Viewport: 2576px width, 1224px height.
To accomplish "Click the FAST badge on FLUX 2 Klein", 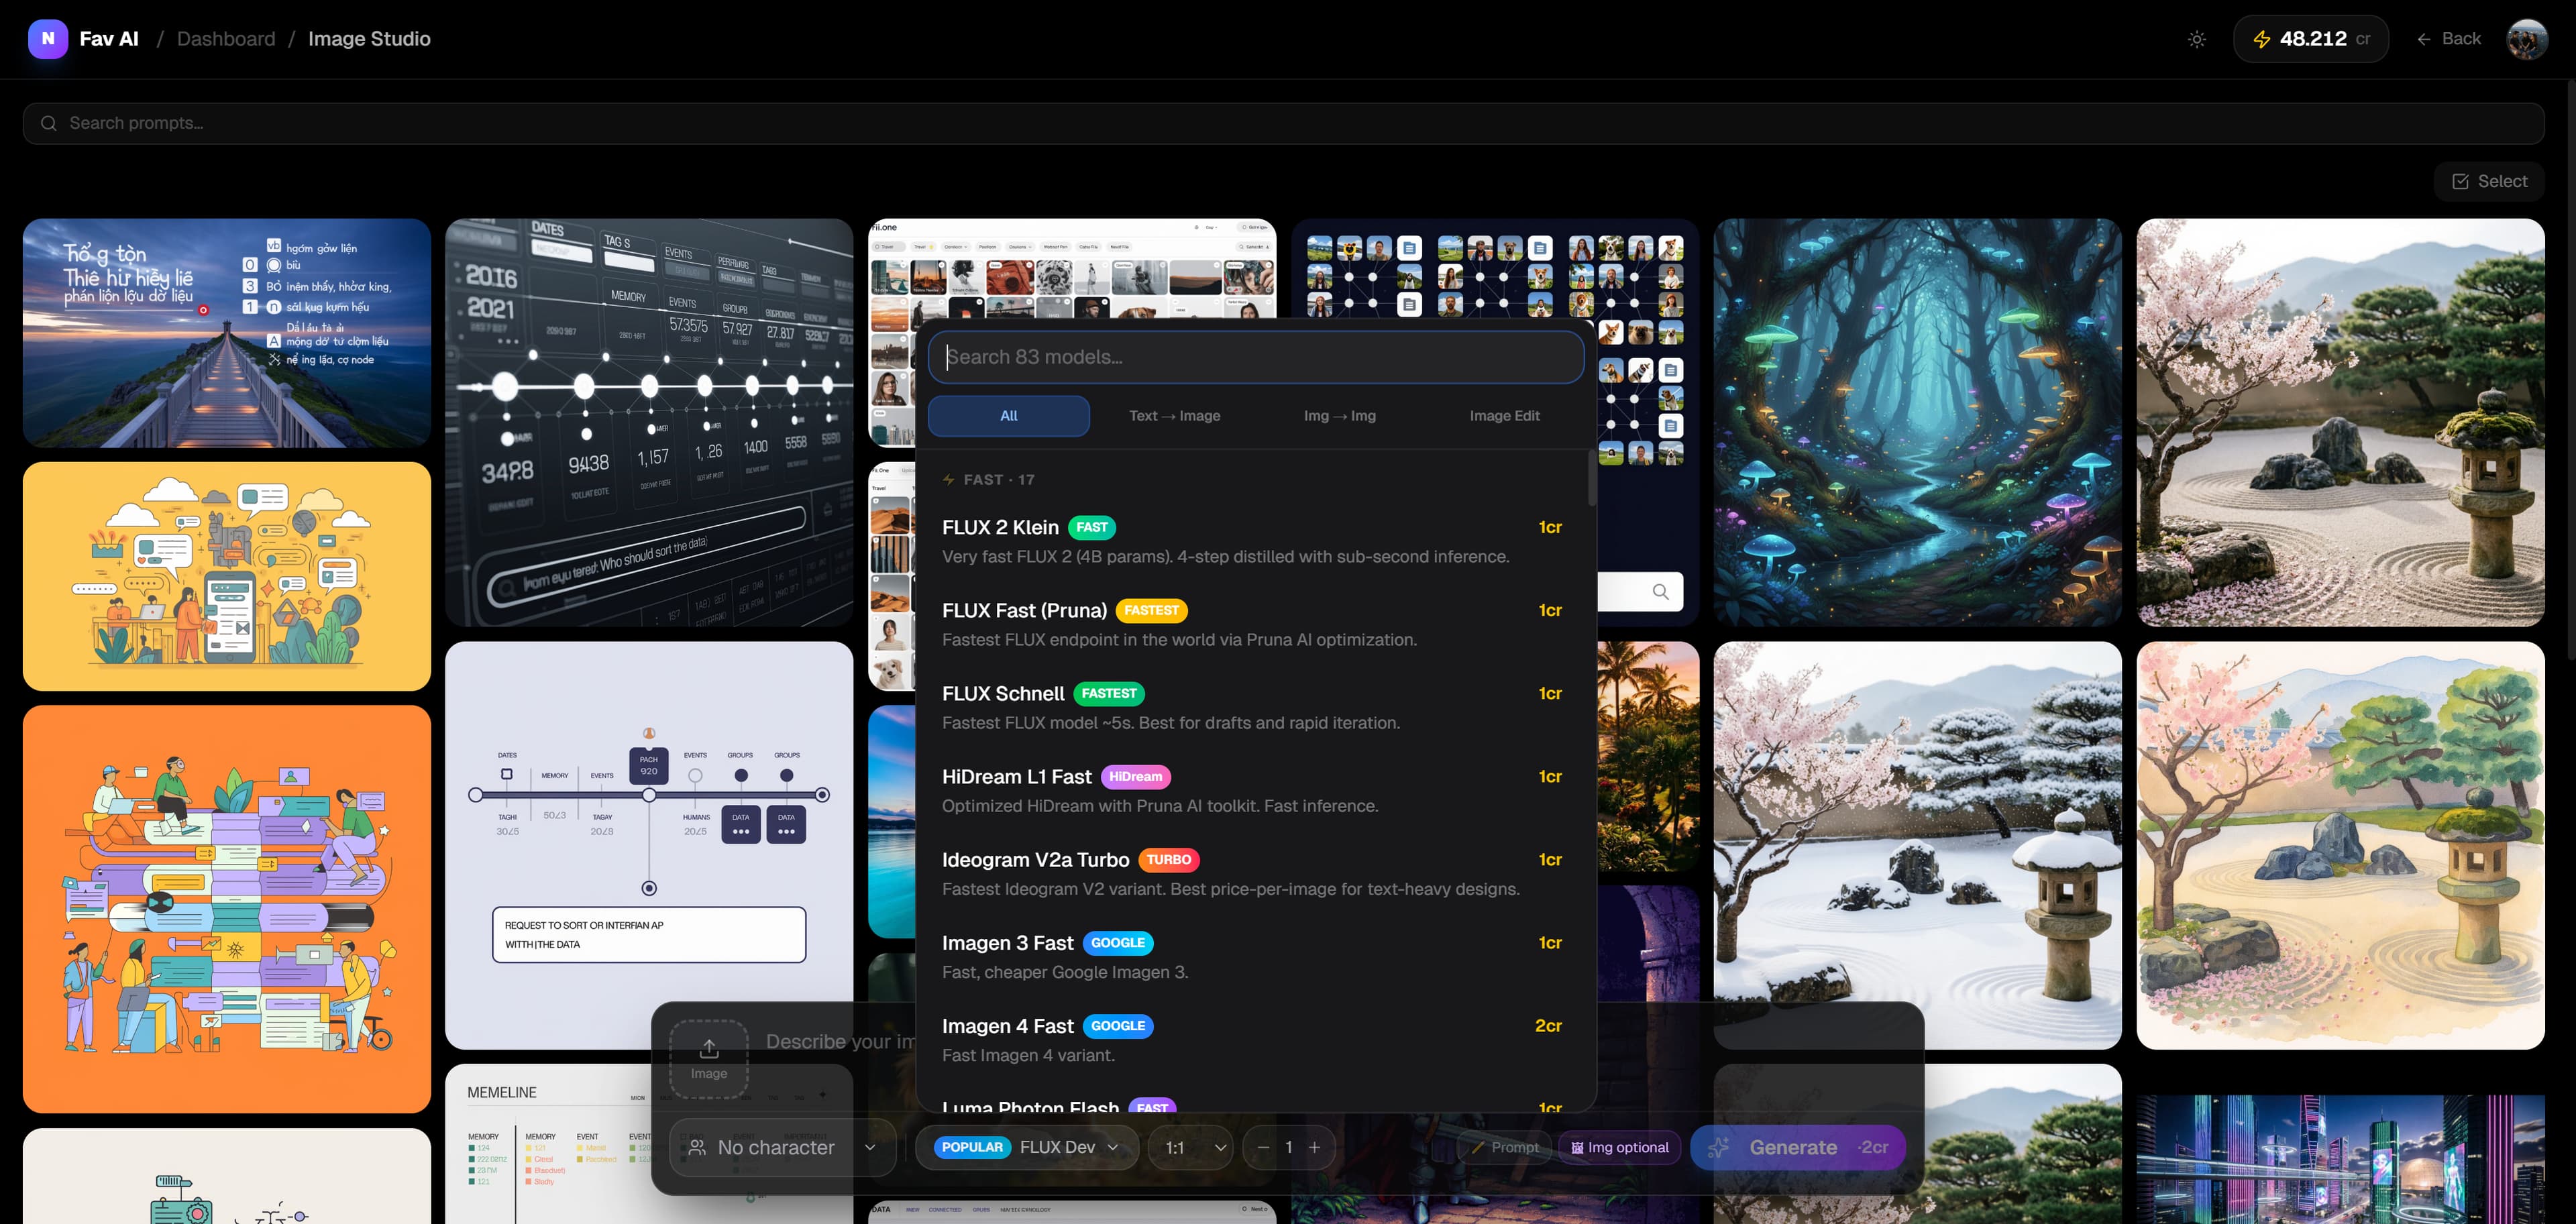I will (x=1091, y=527).
